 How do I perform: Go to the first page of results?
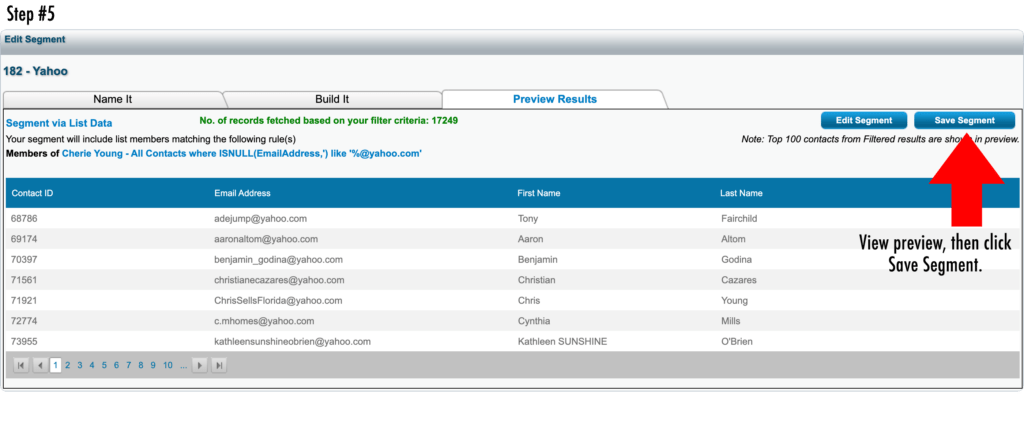coord(21,366)
